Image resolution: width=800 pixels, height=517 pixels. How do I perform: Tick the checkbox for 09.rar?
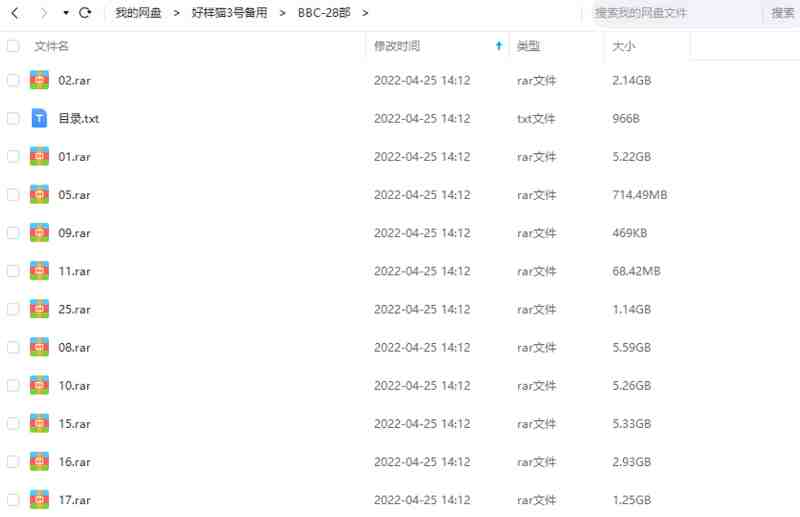(x=13, y=233)
